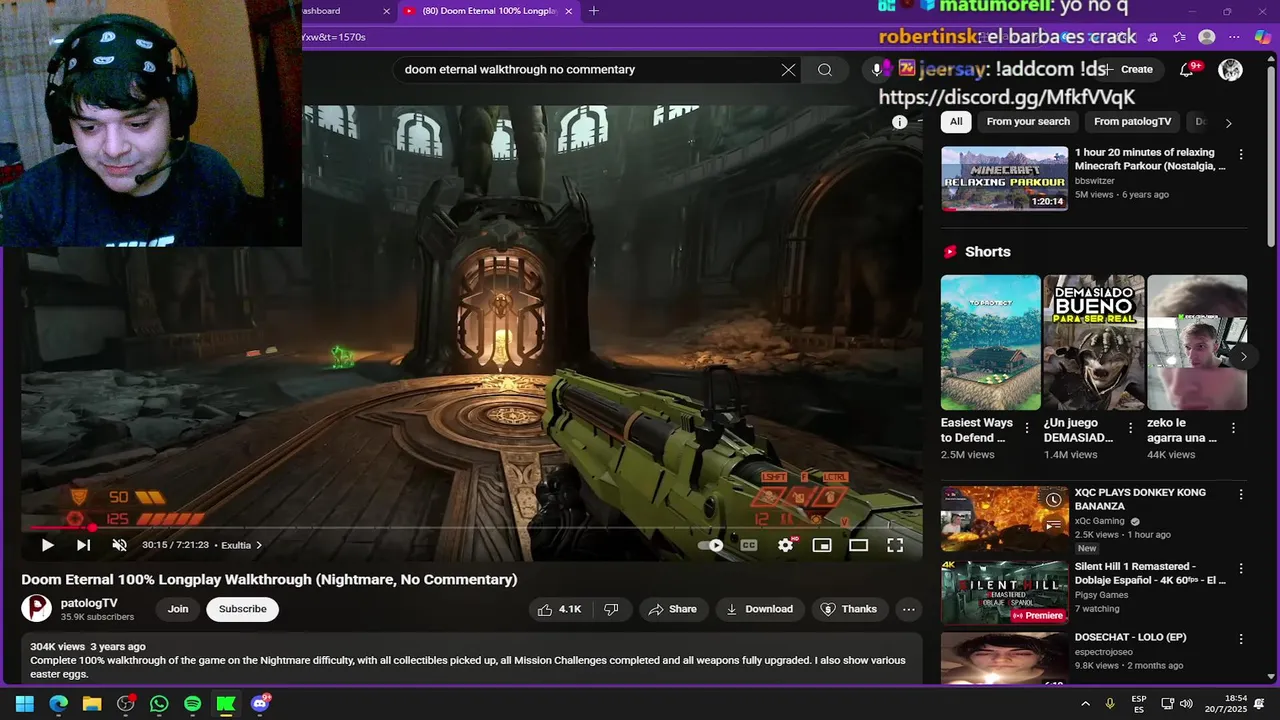Open Spotify from the taskbar
Image resolution: width=1280 pixels, height=720 pixels.
tap(193, 704)
